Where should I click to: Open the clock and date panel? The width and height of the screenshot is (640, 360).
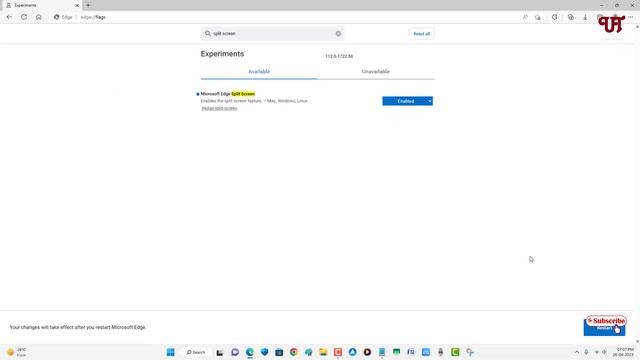pos(624,352)
